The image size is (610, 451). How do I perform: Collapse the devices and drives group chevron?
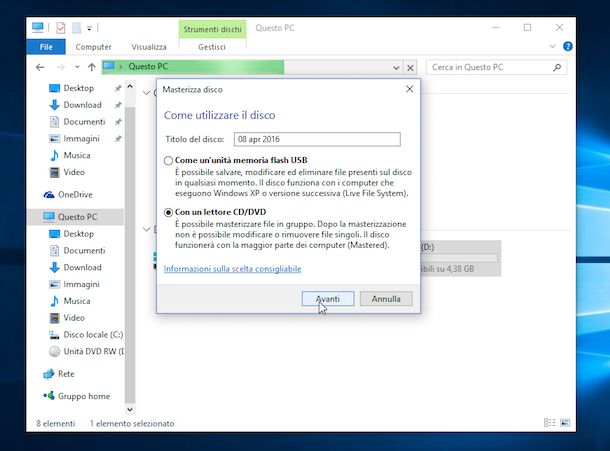146,229
